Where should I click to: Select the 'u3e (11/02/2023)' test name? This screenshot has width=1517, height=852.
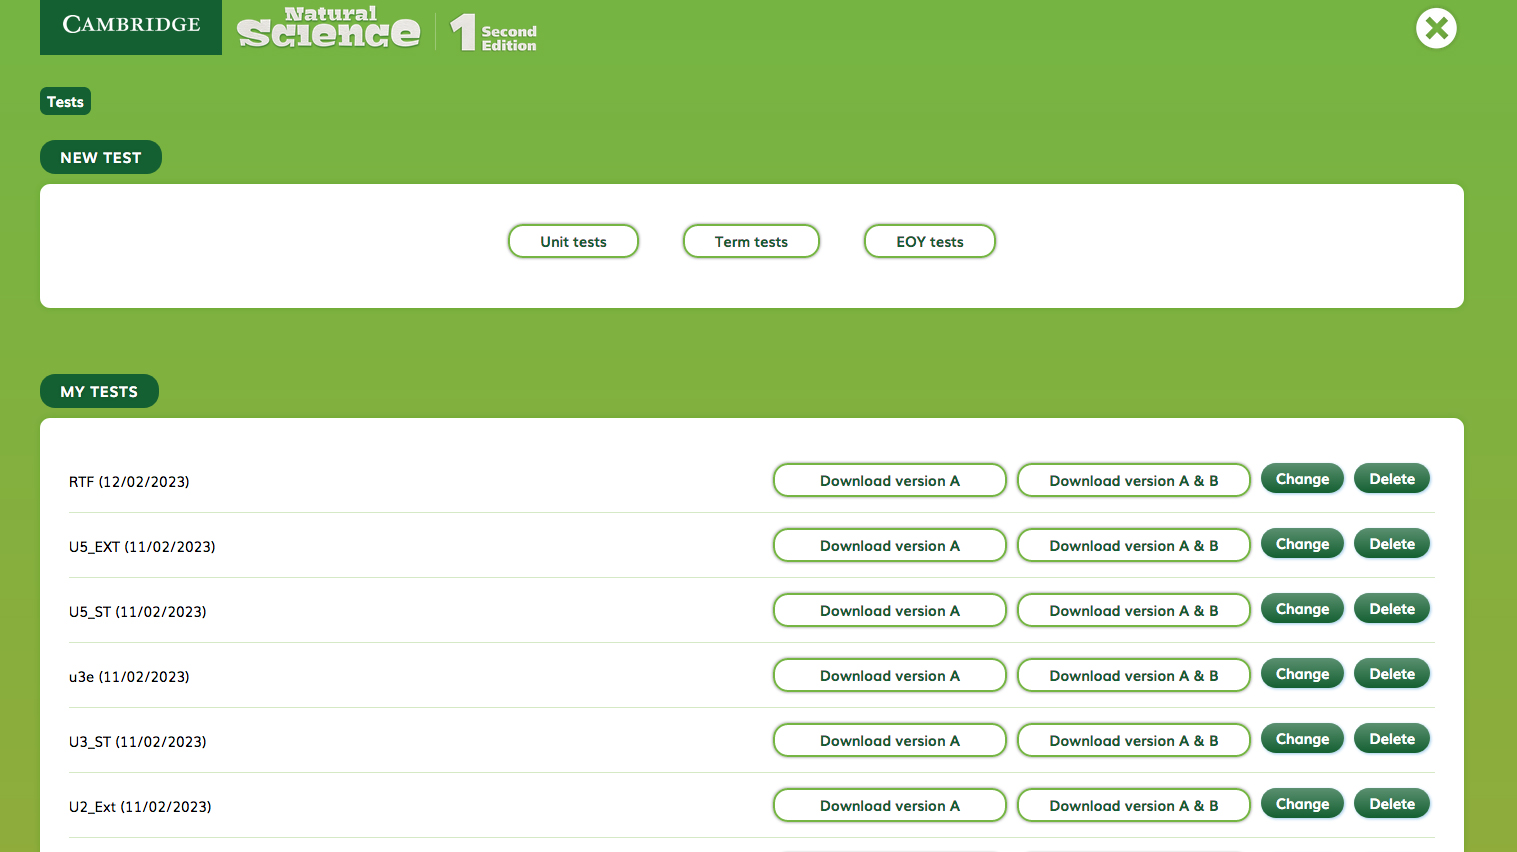[129, 677]
